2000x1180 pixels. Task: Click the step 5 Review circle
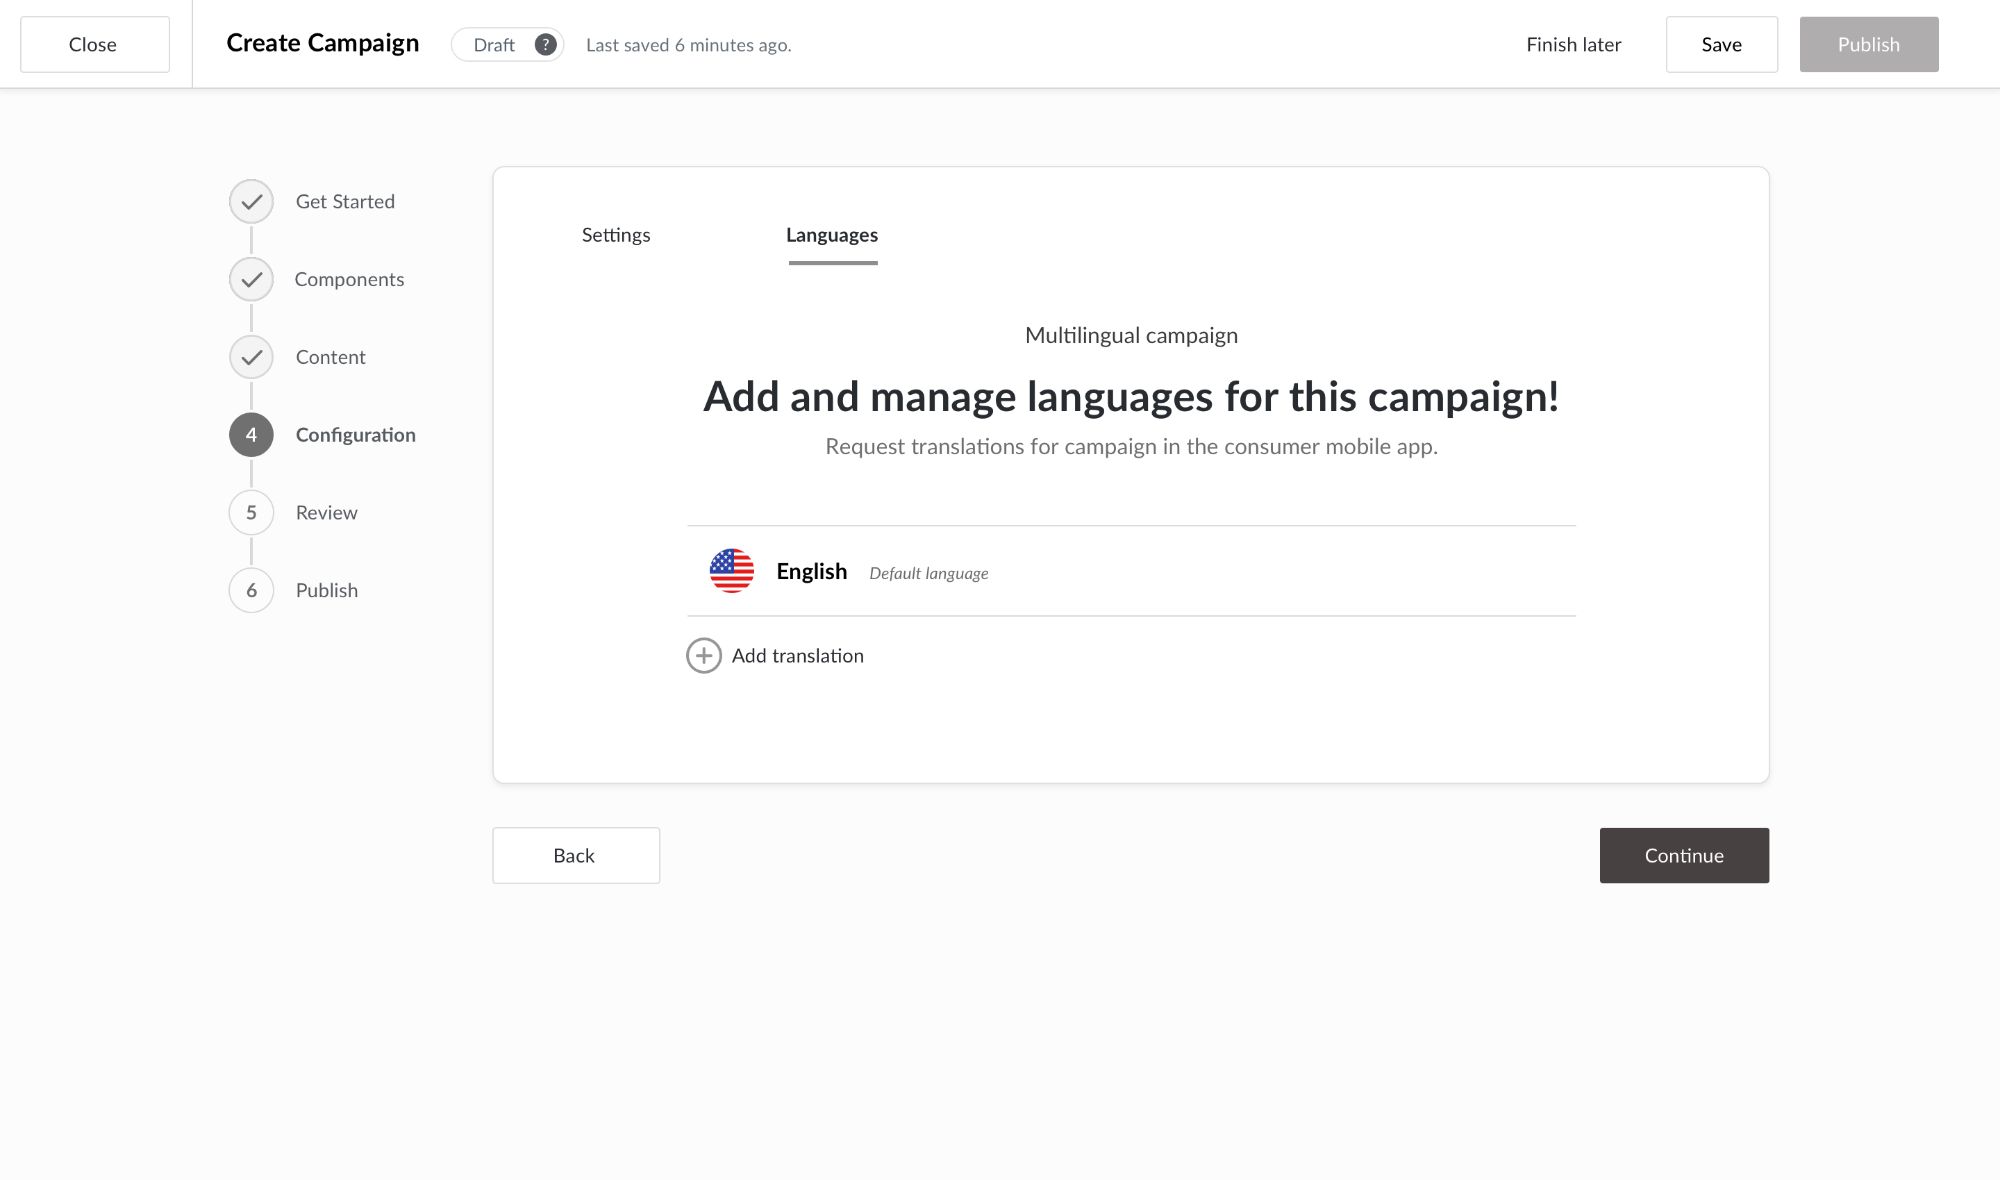[x=251, y=512]
